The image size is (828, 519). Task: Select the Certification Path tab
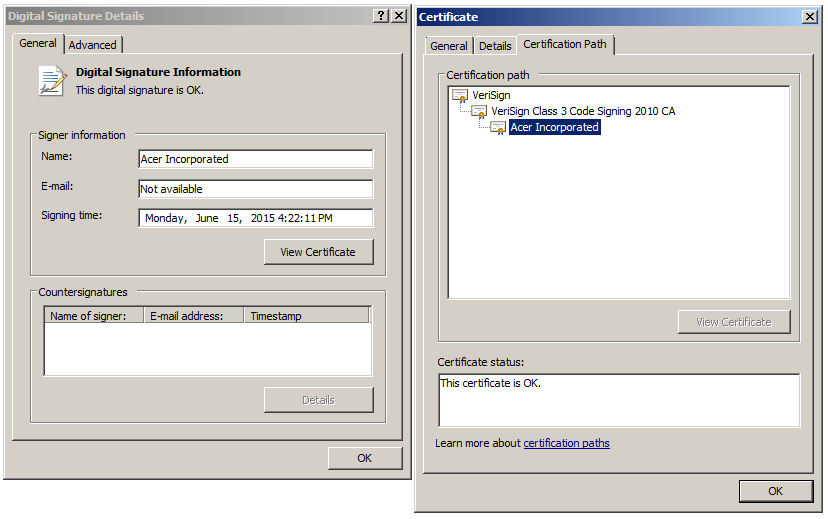[x=564, y=44]
